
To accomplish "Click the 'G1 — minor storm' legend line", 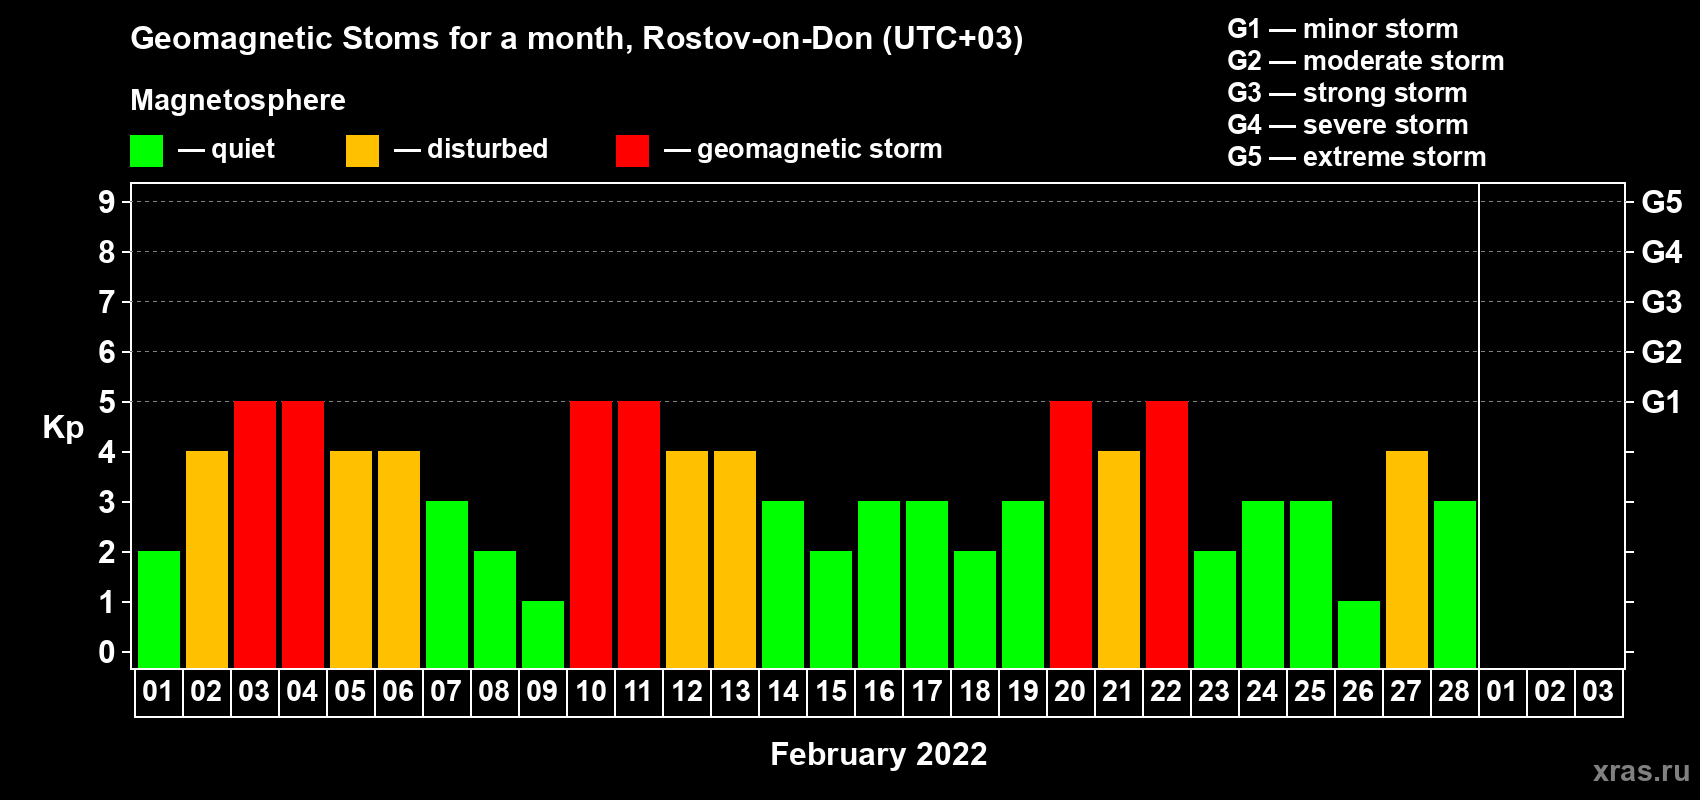I will click(x=1343, y=29).
